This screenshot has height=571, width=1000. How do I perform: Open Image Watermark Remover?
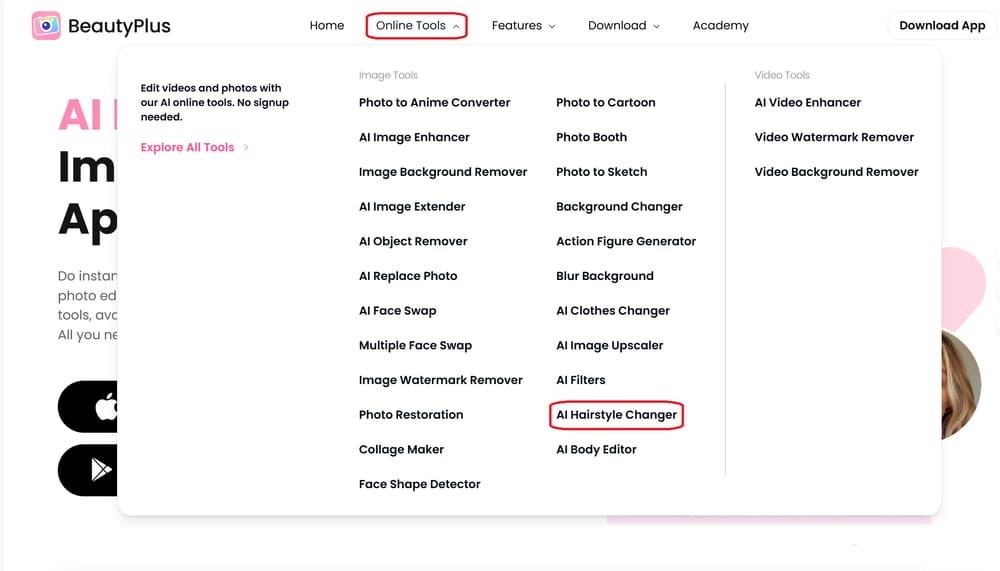[440, 380]
